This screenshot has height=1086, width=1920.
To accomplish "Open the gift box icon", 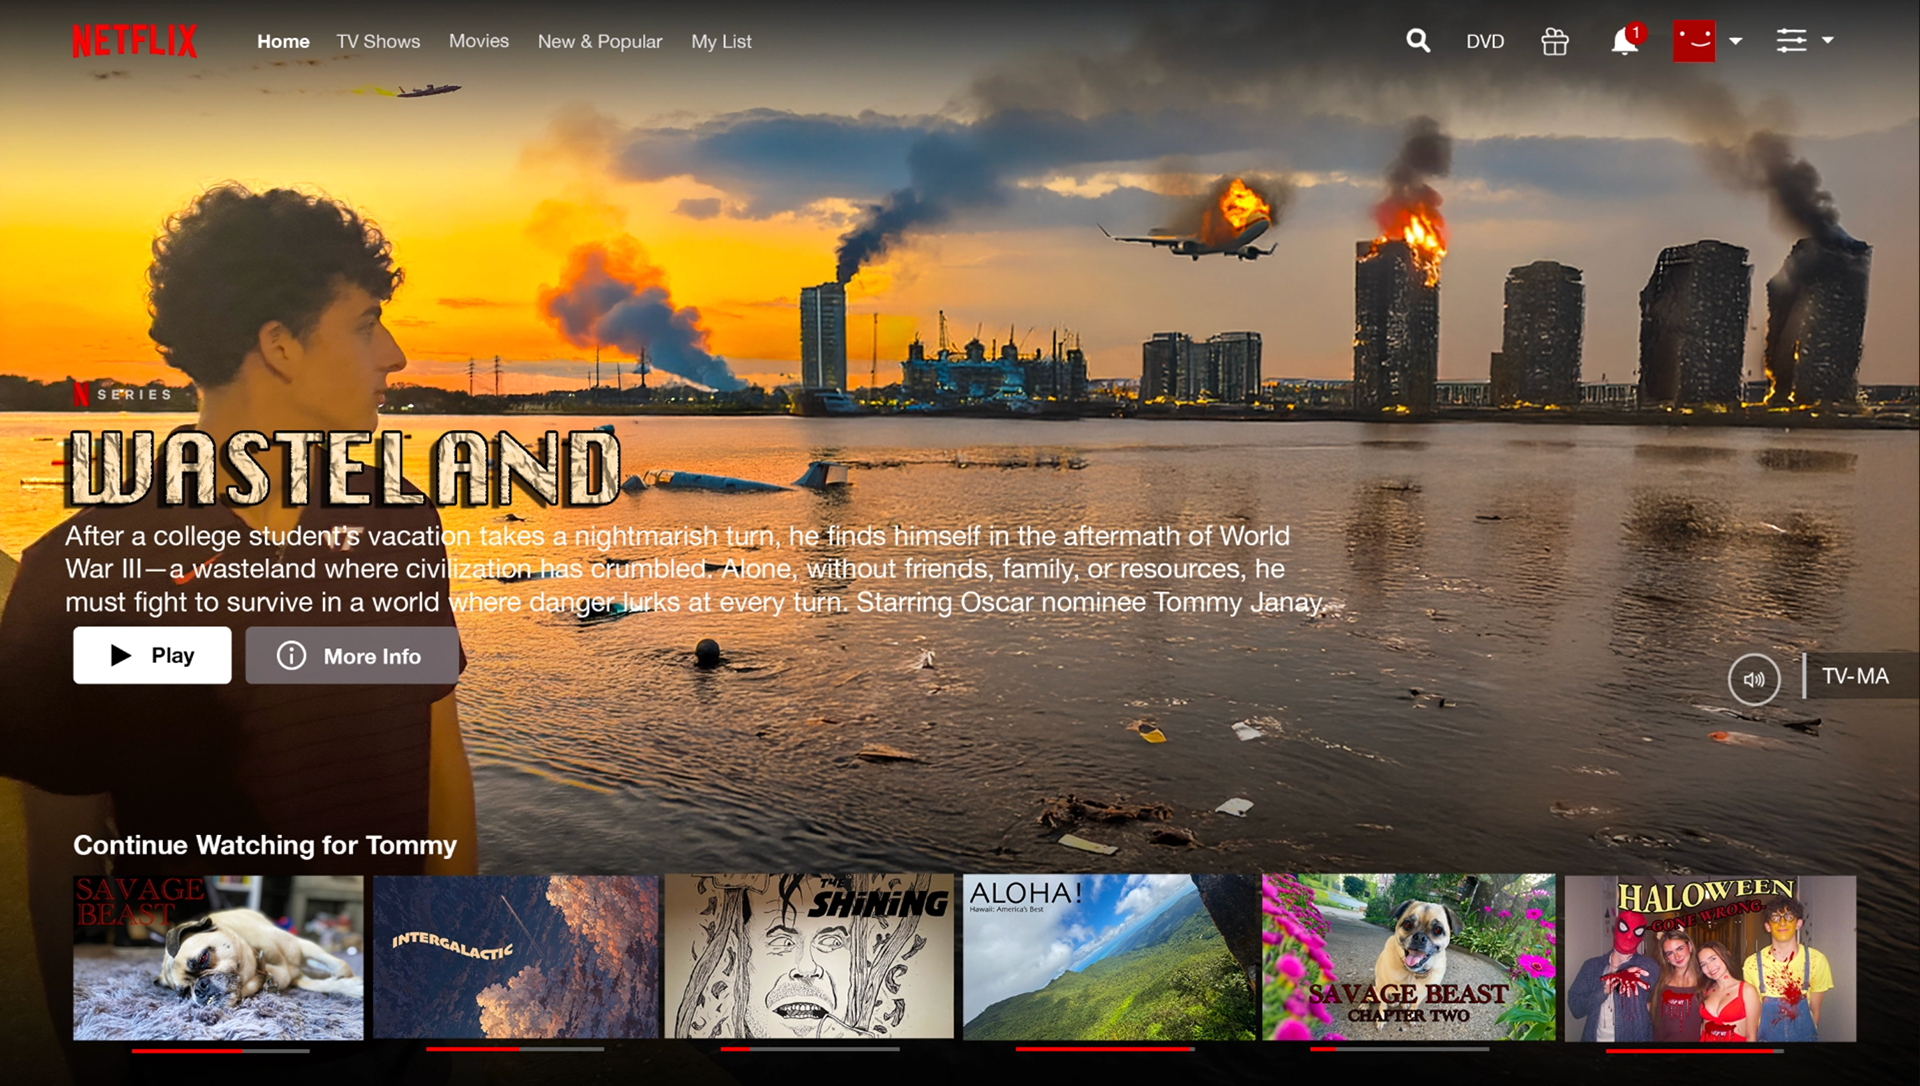I will (x=1555, y=41).
